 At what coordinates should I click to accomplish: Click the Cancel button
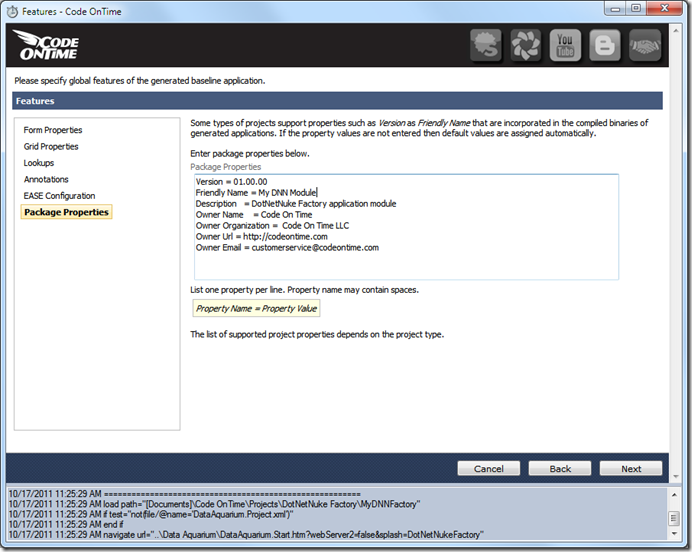pos(489,469)
